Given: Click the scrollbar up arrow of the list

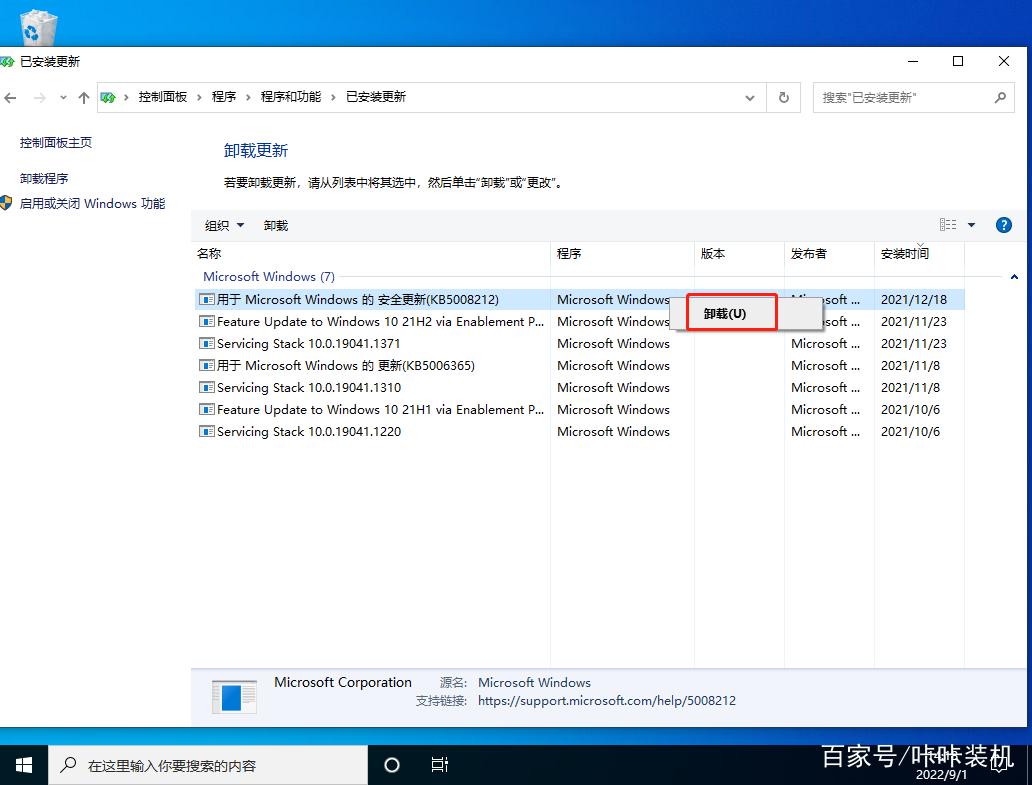Looking at the screenshot, I should (x=1013, y=275).
